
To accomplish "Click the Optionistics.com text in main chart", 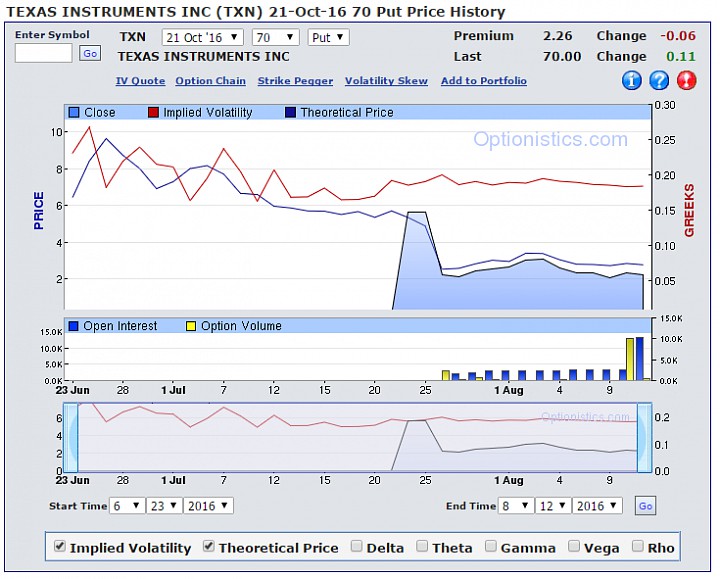I will [550, 139].
